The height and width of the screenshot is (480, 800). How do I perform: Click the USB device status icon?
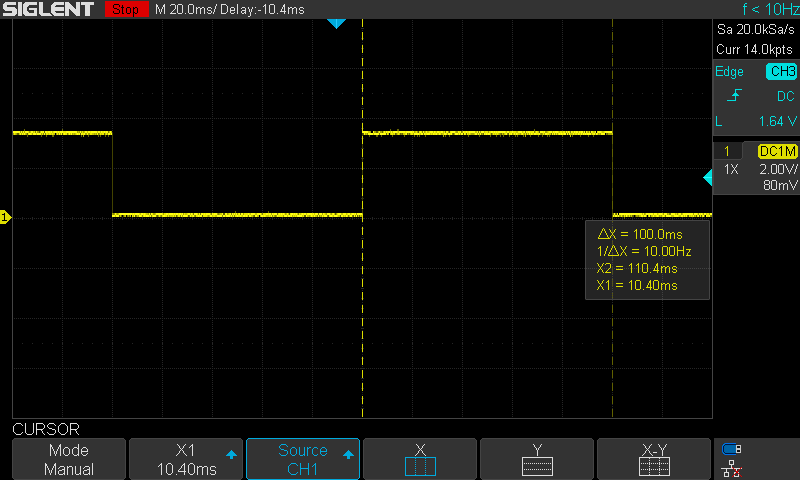point(732,449)
